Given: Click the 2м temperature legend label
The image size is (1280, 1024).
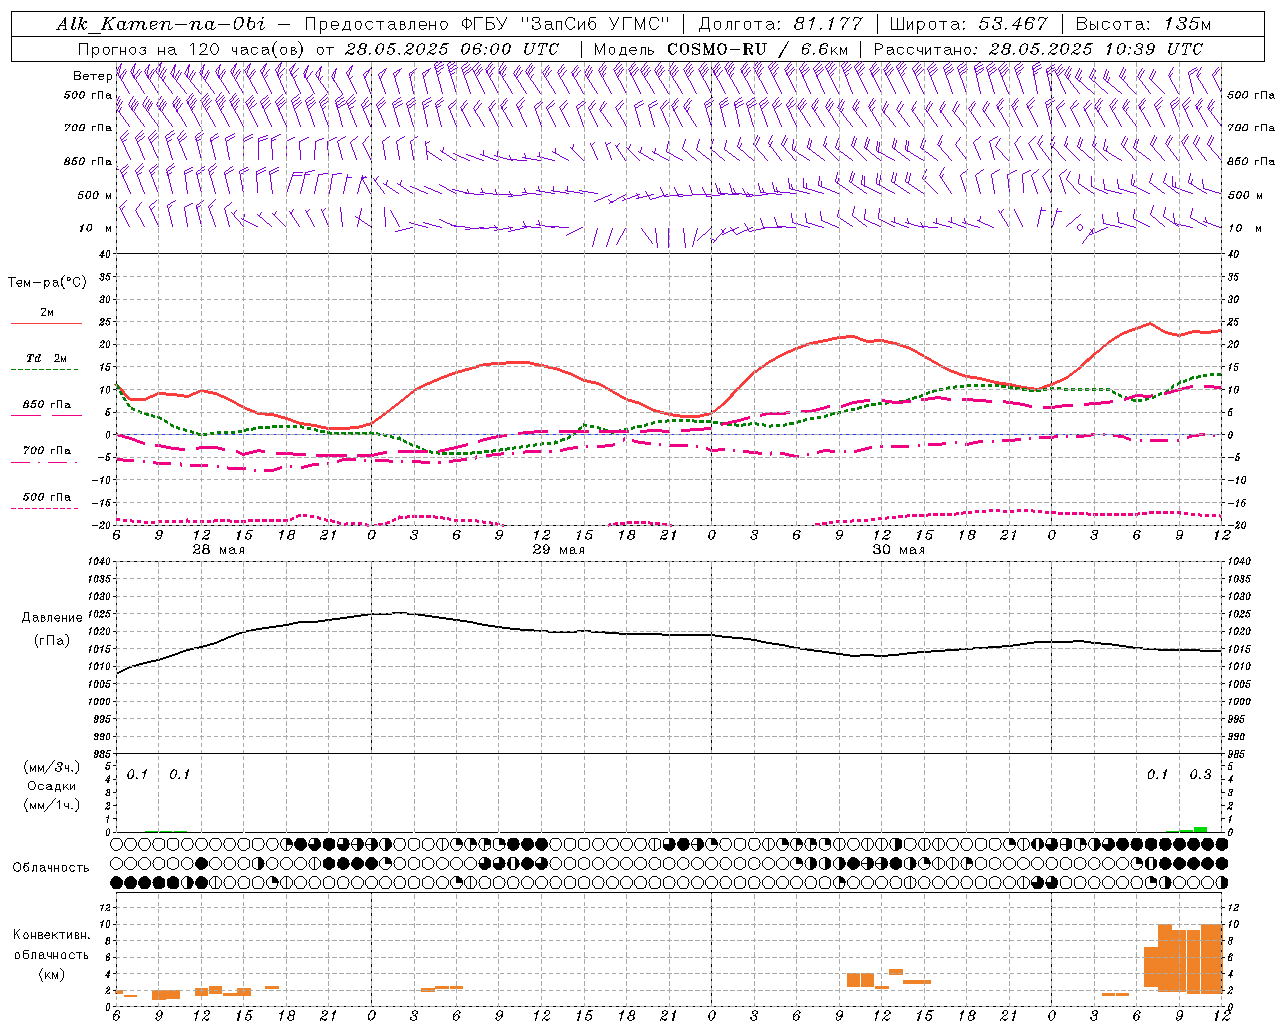Looking at the screenshot, I should coord(47,313).
